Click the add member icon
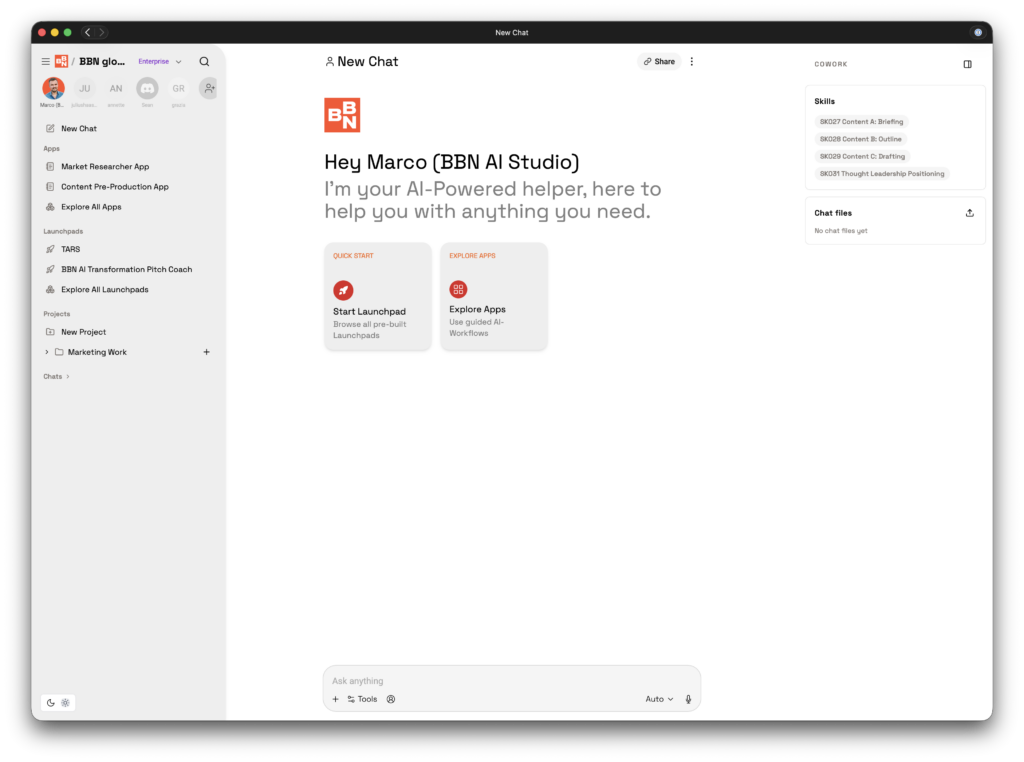Viewport: 1024px width, 762px height. 208,88
